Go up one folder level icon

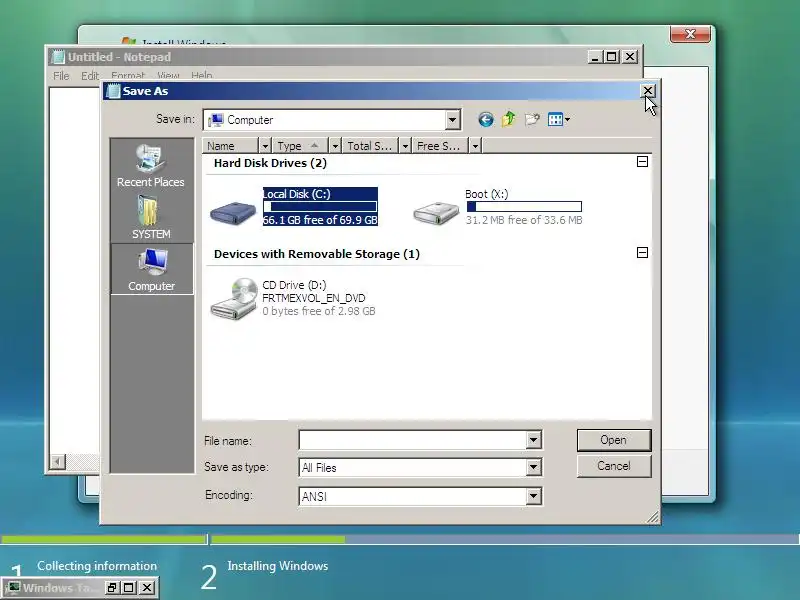[x=509, y=119]
